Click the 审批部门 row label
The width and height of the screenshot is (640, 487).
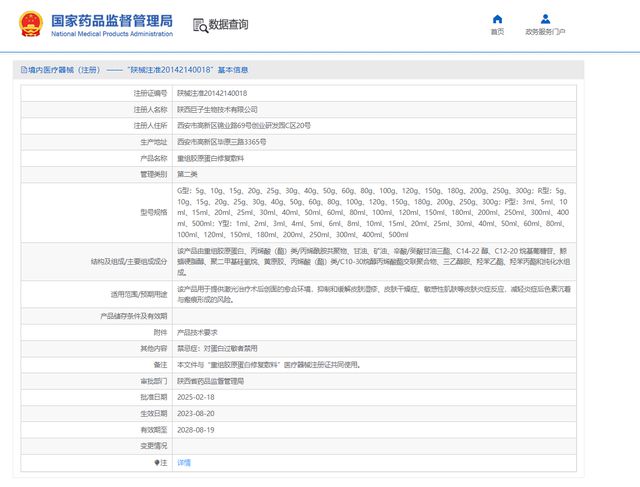(x=154, y=381)
